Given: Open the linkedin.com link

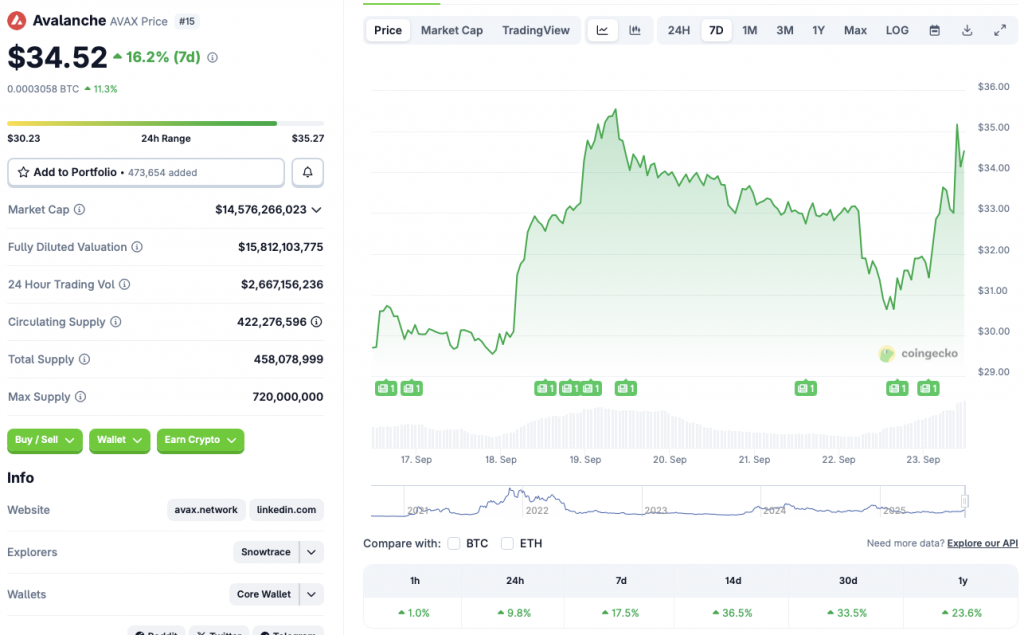Looking at the screenshot, I should point(286,510).
